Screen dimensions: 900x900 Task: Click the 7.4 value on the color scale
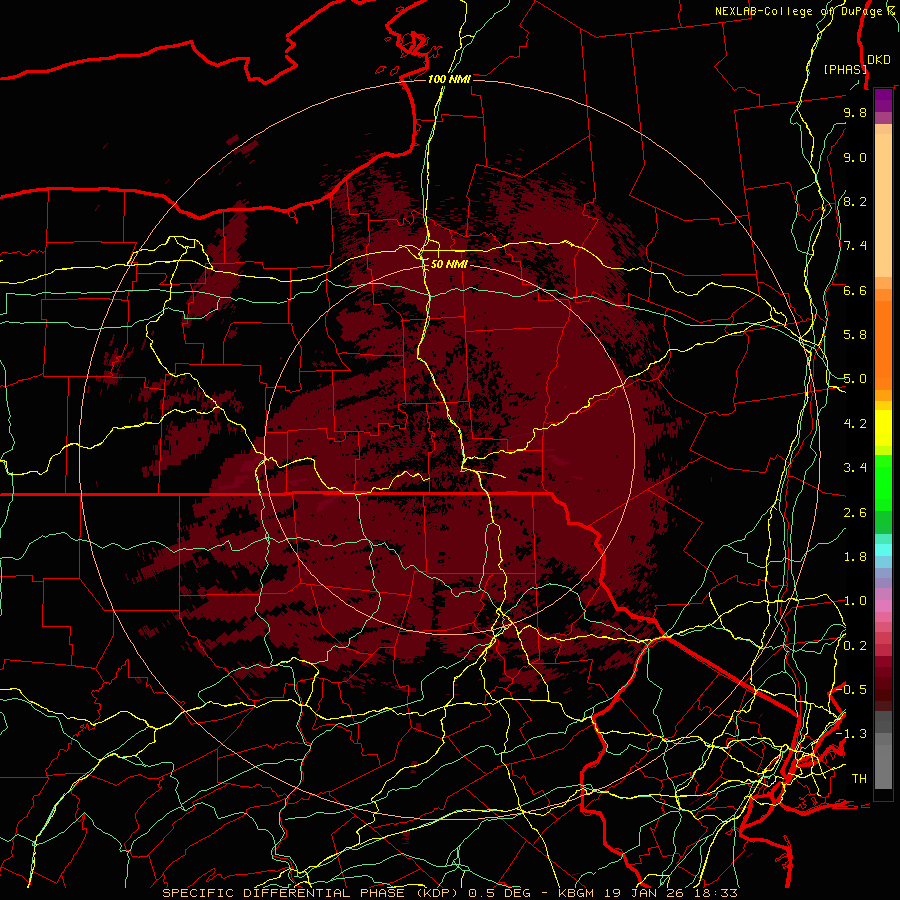855,246
